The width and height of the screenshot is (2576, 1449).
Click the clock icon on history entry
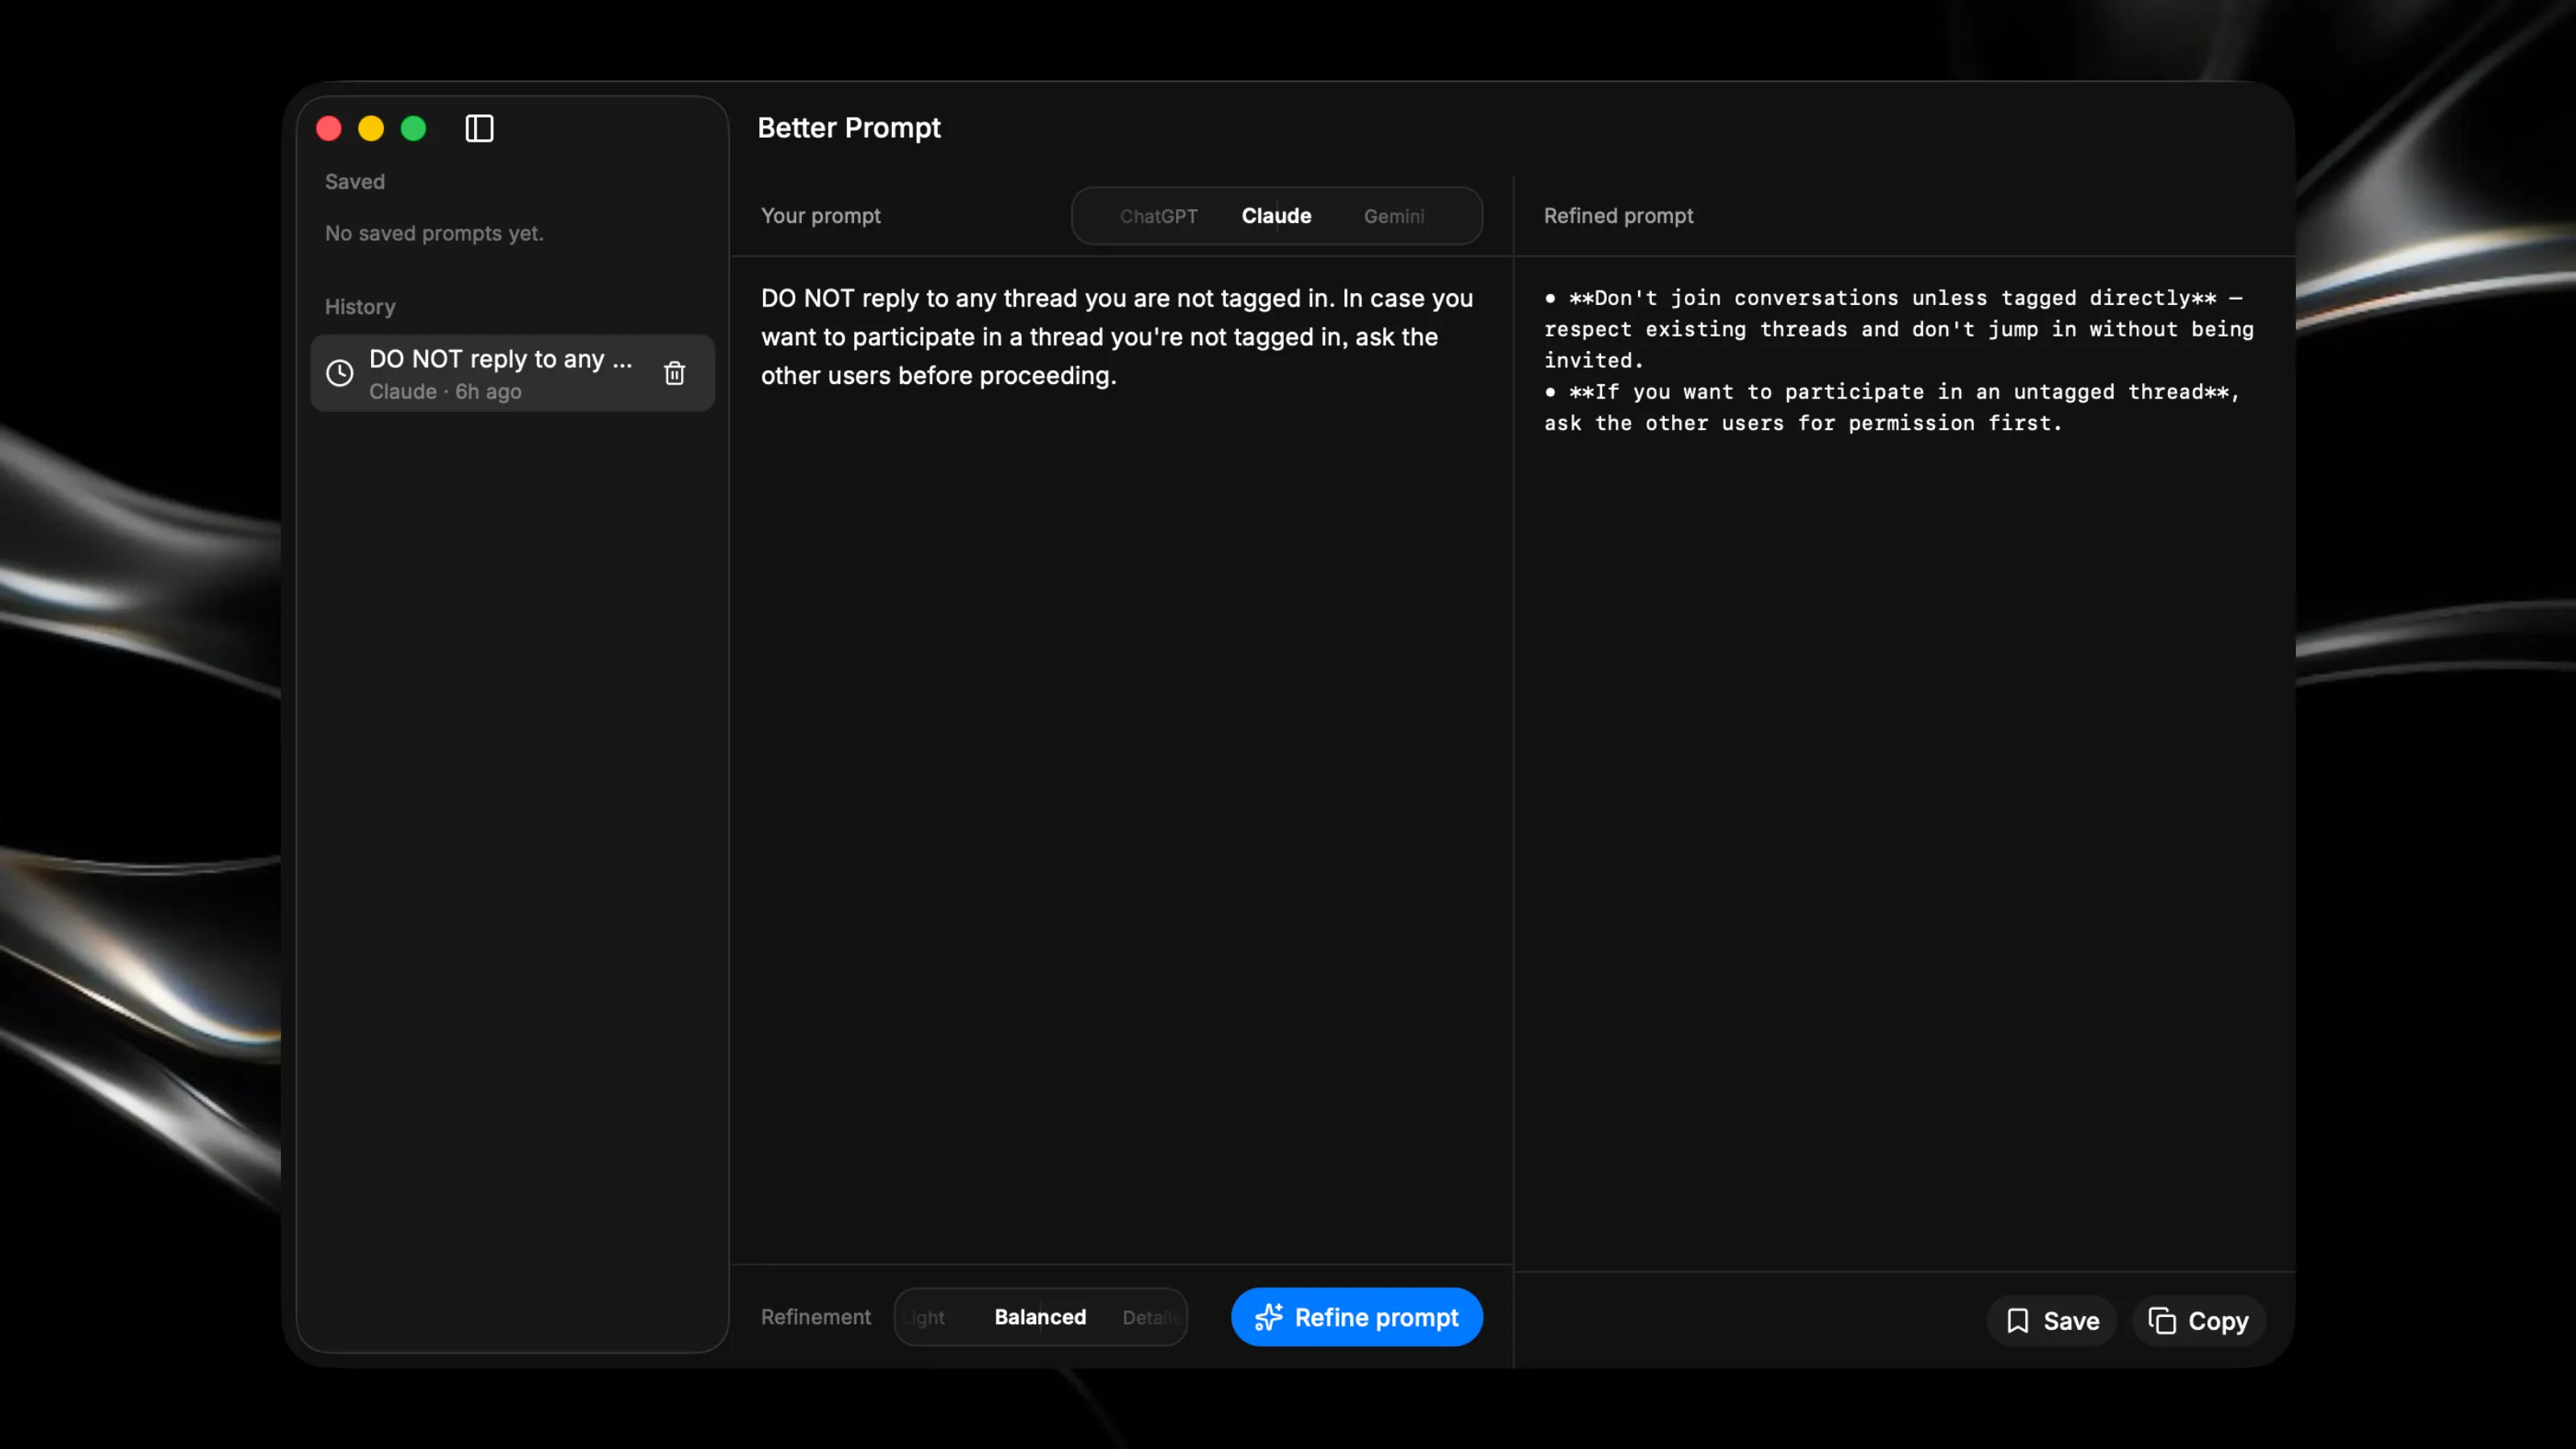pos(340,373)
